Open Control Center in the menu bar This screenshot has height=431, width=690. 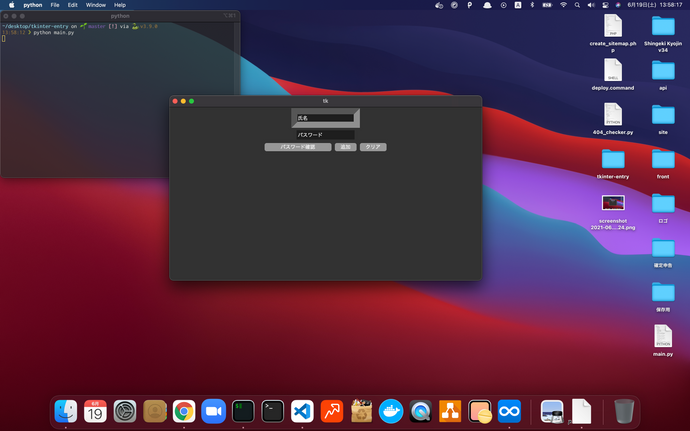[605, 5]
